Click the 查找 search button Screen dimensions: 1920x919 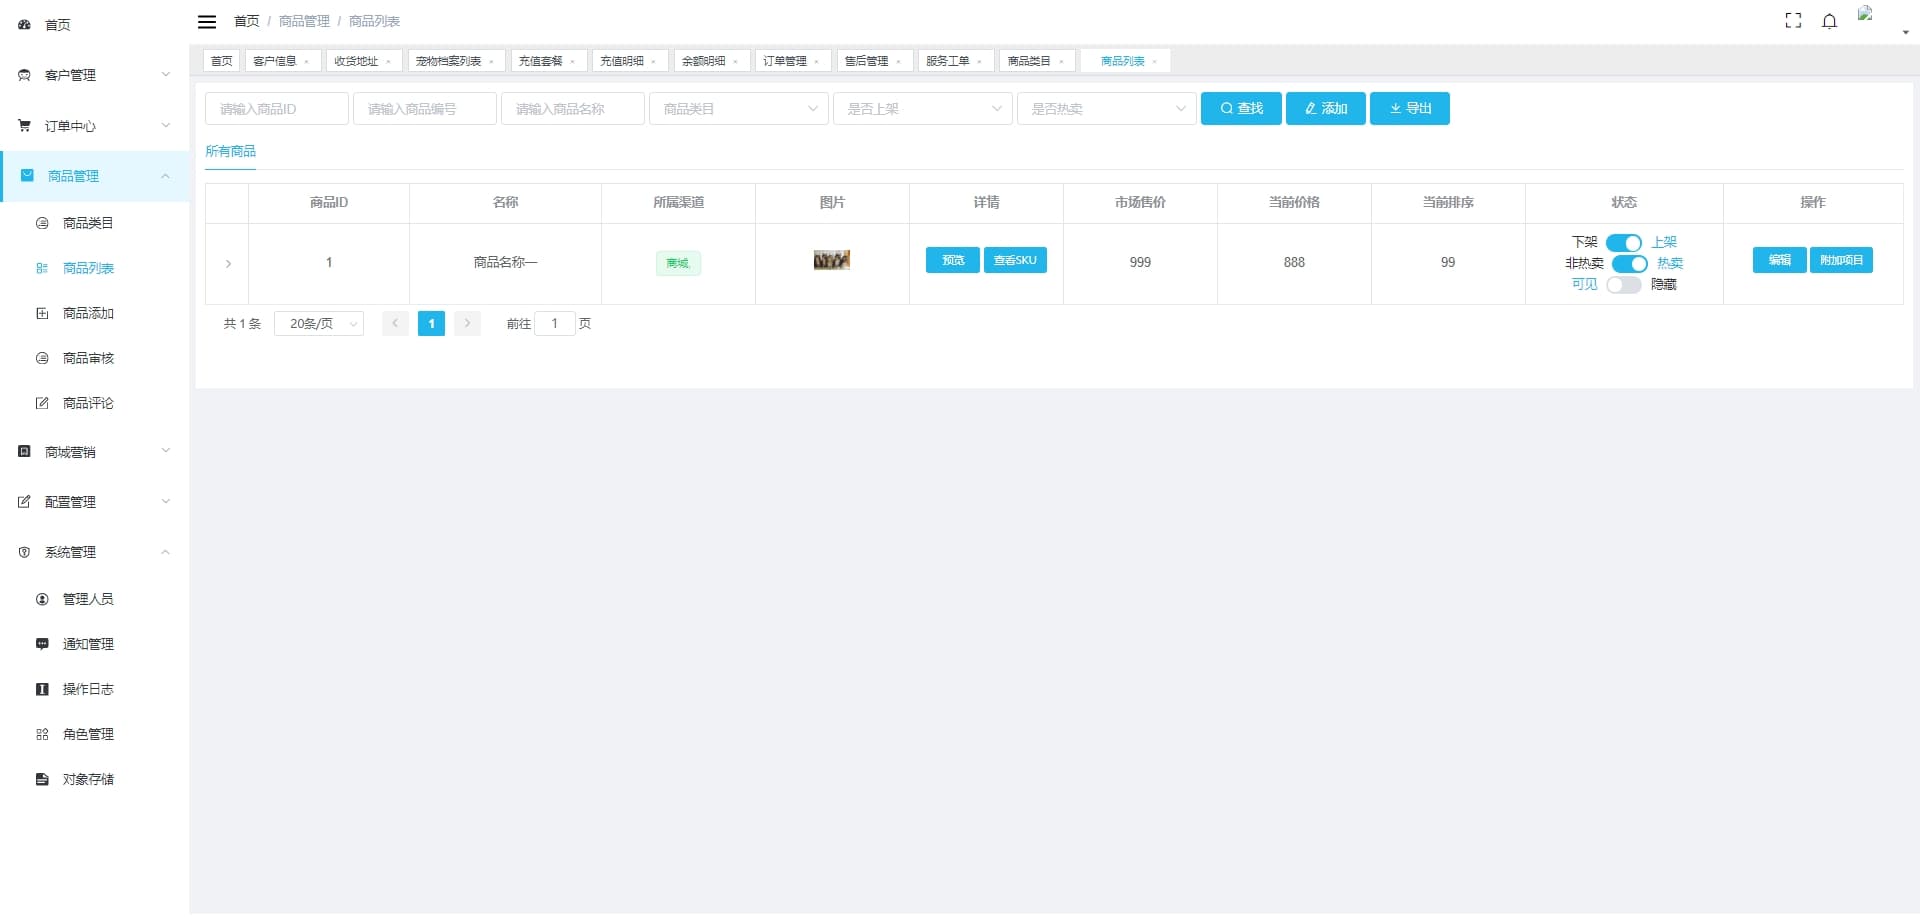click(1241, 109)
